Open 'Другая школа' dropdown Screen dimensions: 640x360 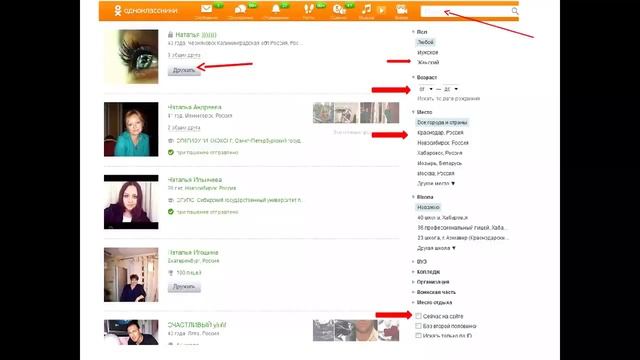pos(436,248)
